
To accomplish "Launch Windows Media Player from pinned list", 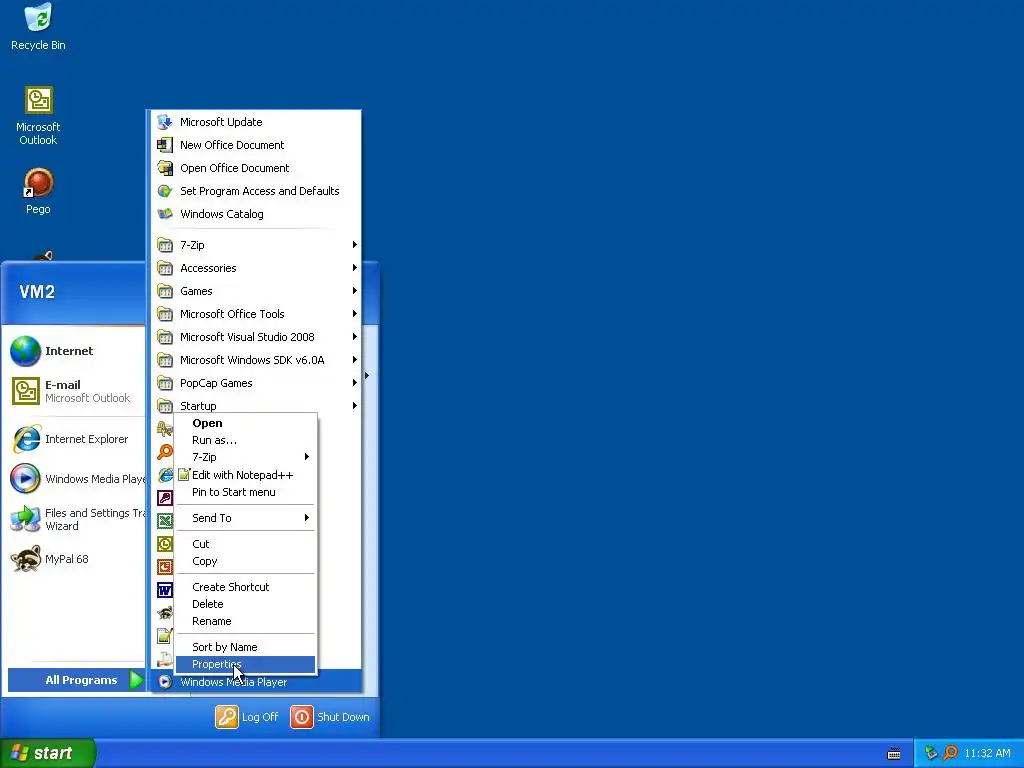I will (76, 479).
